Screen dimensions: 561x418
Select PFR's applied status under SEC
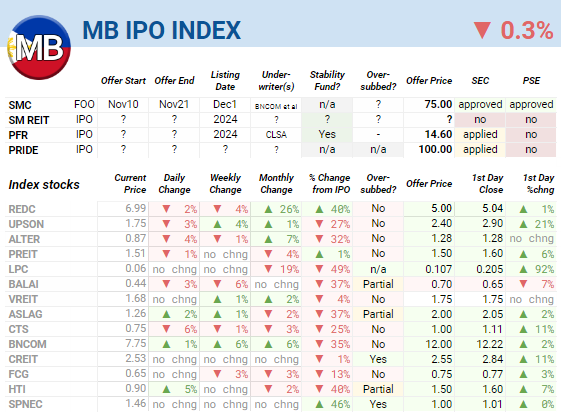pyautogui.click(x=480, y=134)
